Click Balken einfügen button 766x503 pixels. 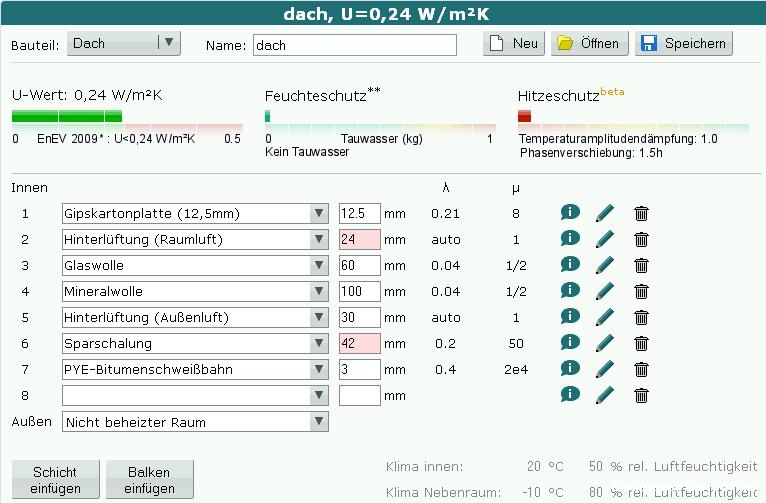pyautogui.click(x=149, y=480)
